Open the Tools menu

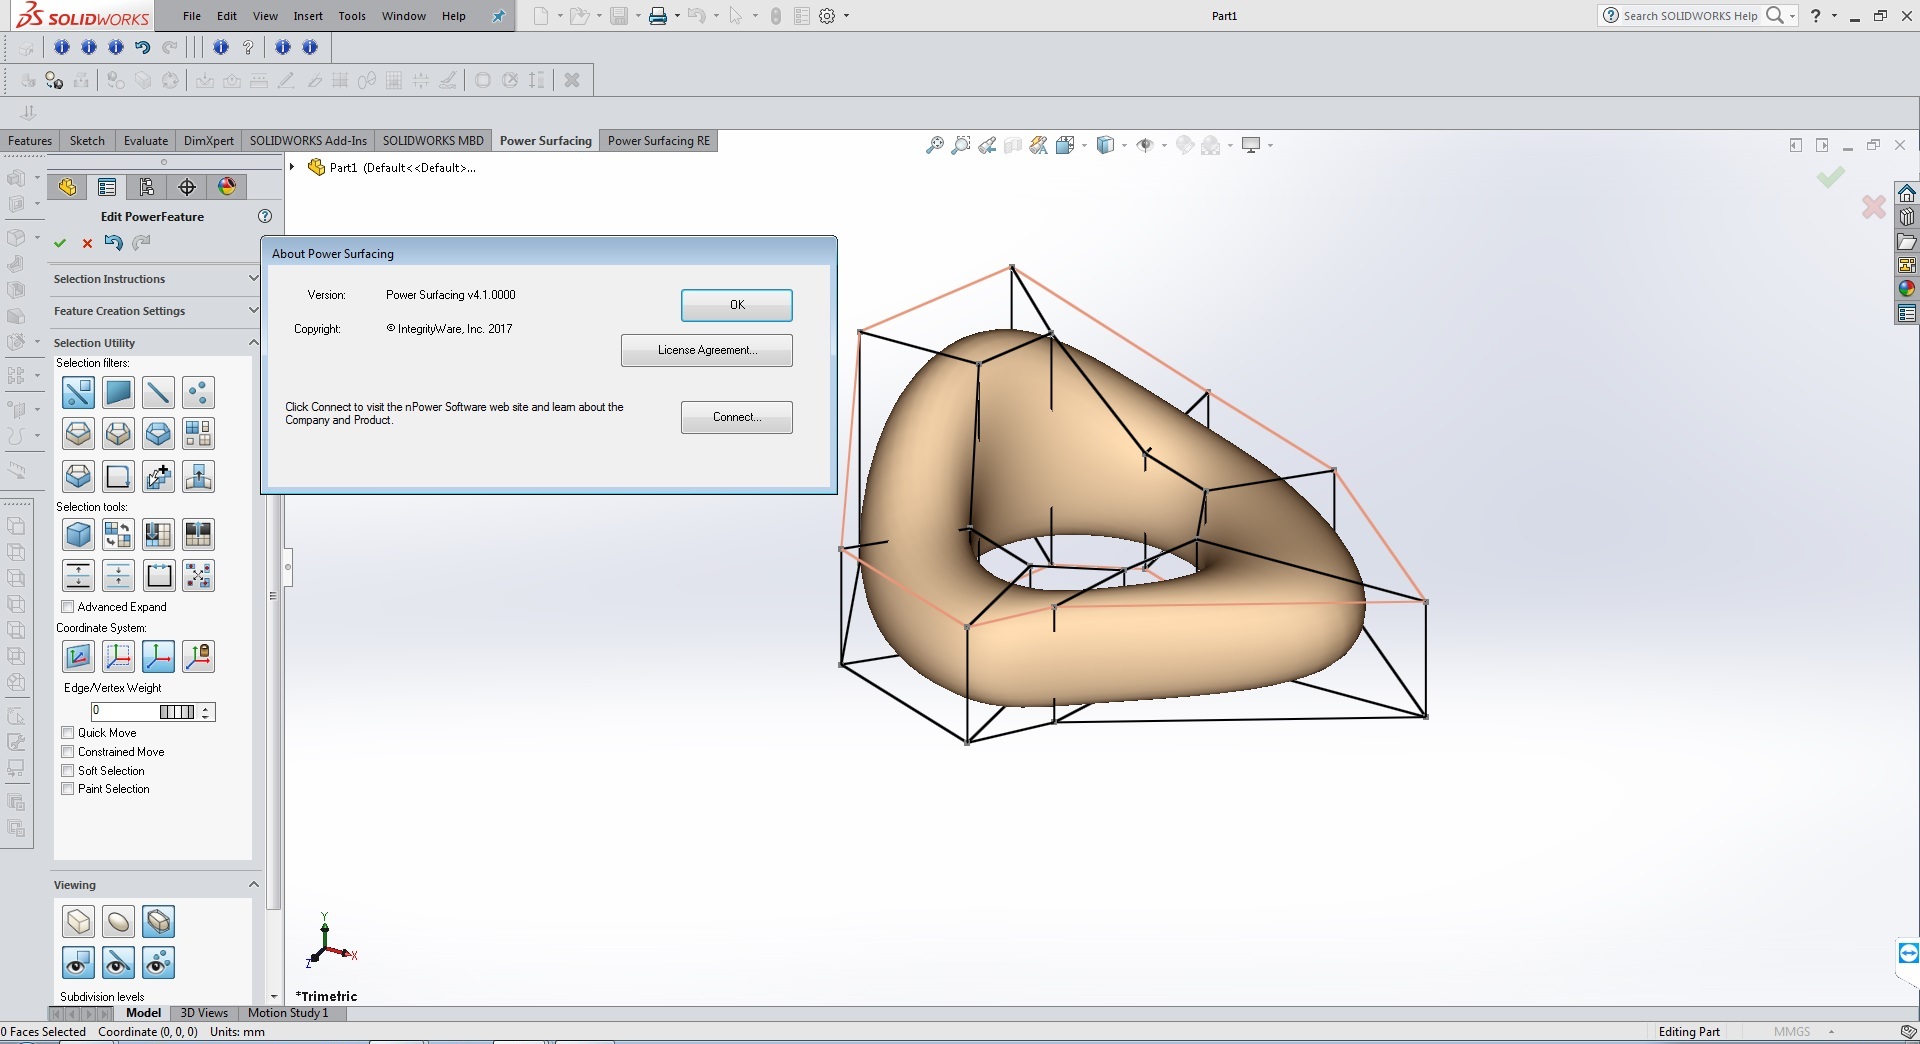(x=352, y=16)
